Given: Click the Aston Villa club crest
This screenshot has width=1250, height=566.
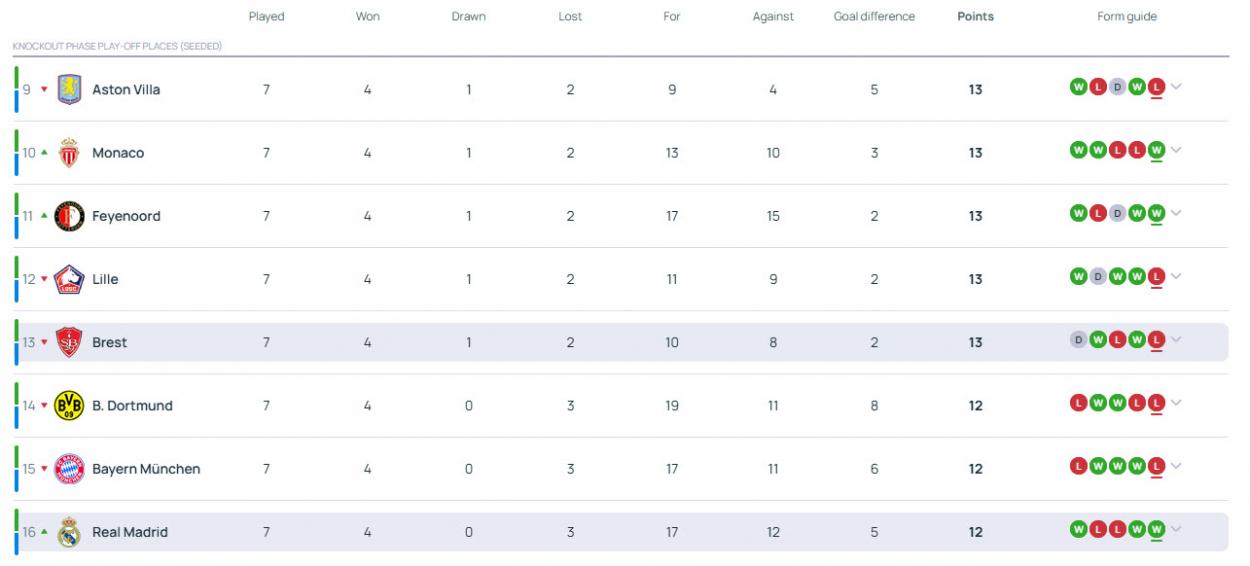Looking at the screenshot, I should coord(69,90).
